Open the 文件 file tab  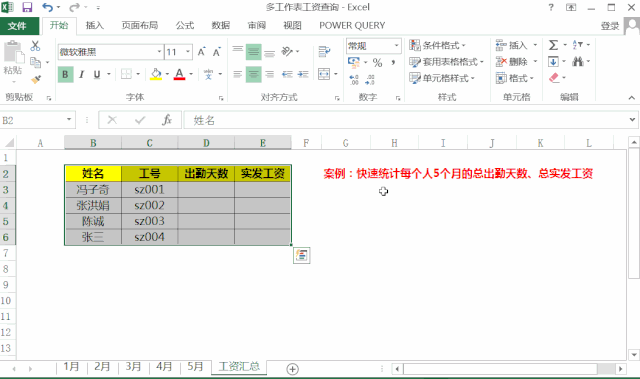tap(17, 26)
